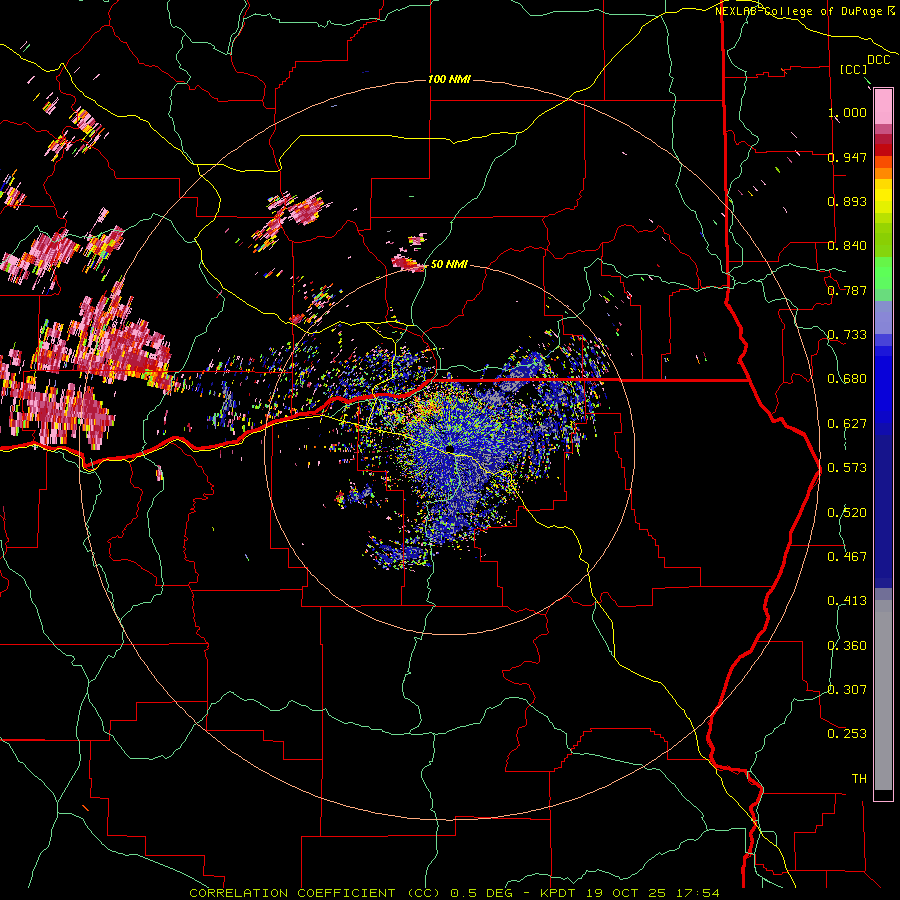The width and height of the screenshot is (900, 900).
Task: Click the 0.680 scale value
Action: pos(847,379)
